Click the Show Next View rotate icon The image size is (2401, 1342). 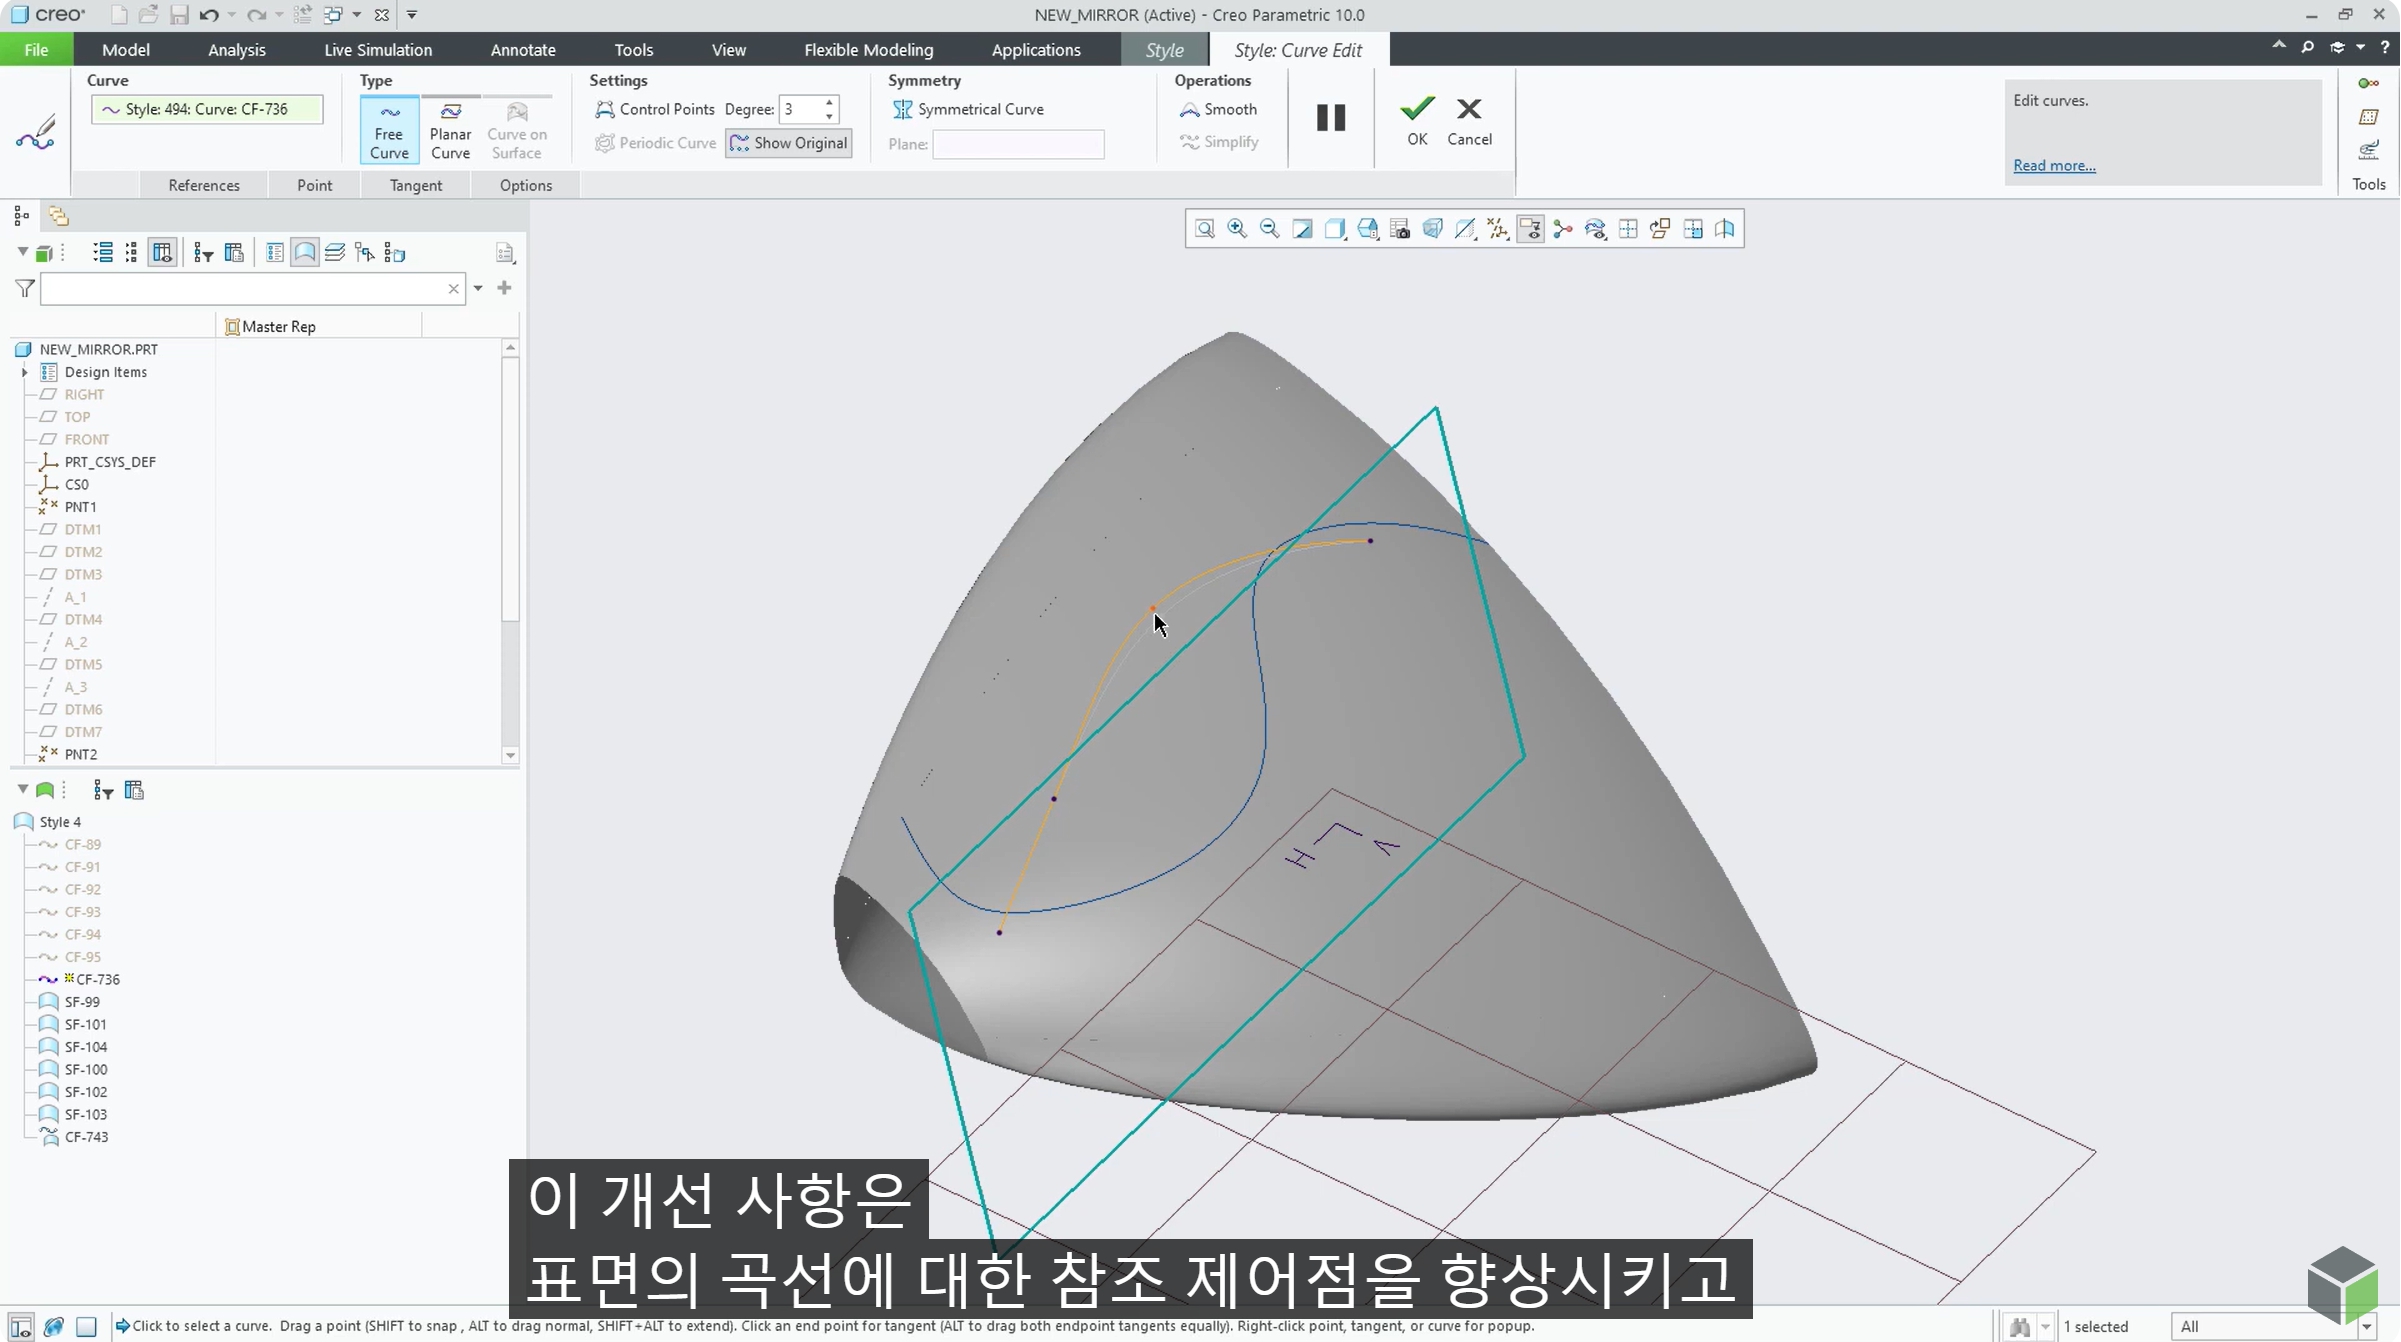(x=1660, y=229)
